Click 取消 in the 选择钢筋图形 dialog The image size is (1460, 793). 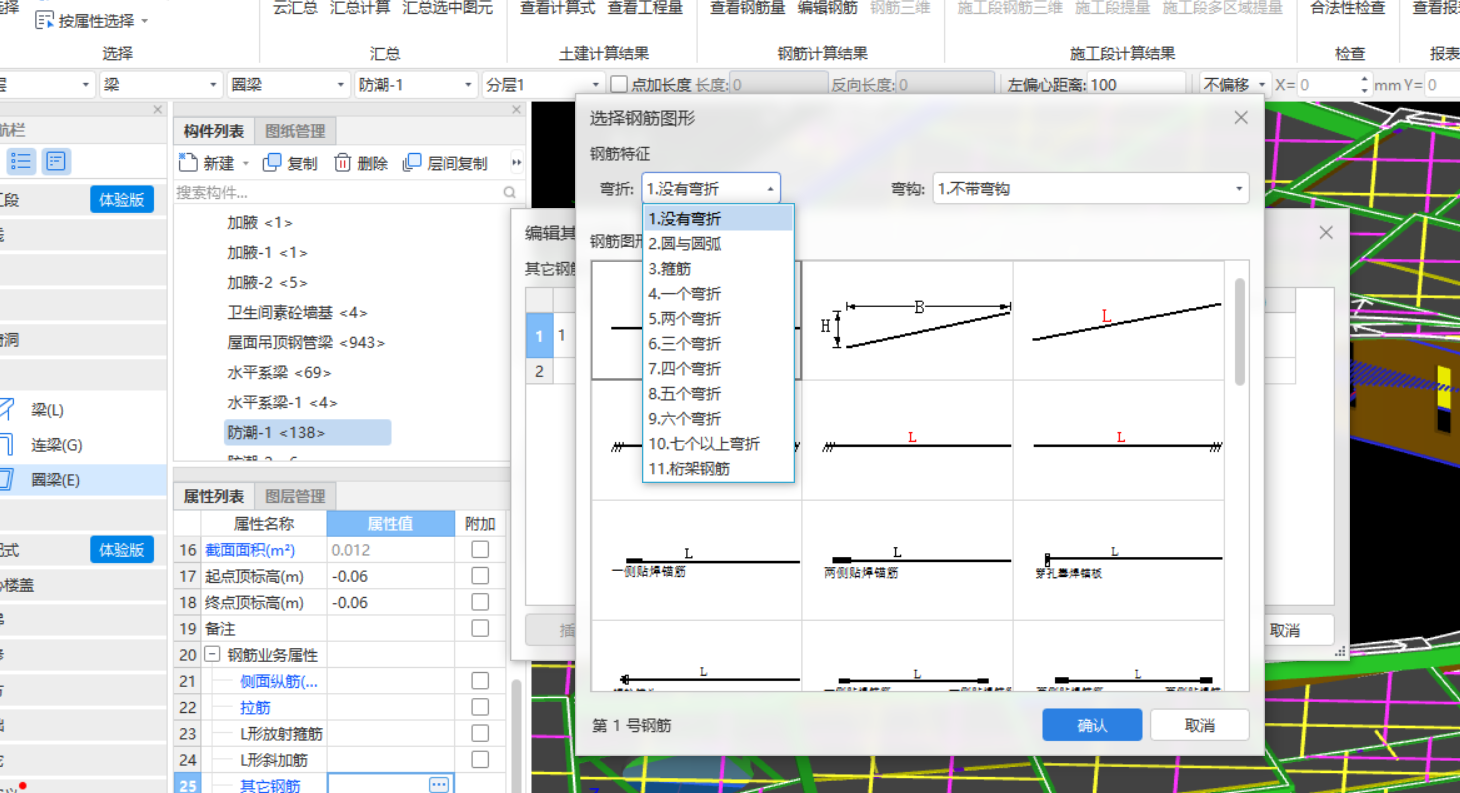pos(1200,725)
